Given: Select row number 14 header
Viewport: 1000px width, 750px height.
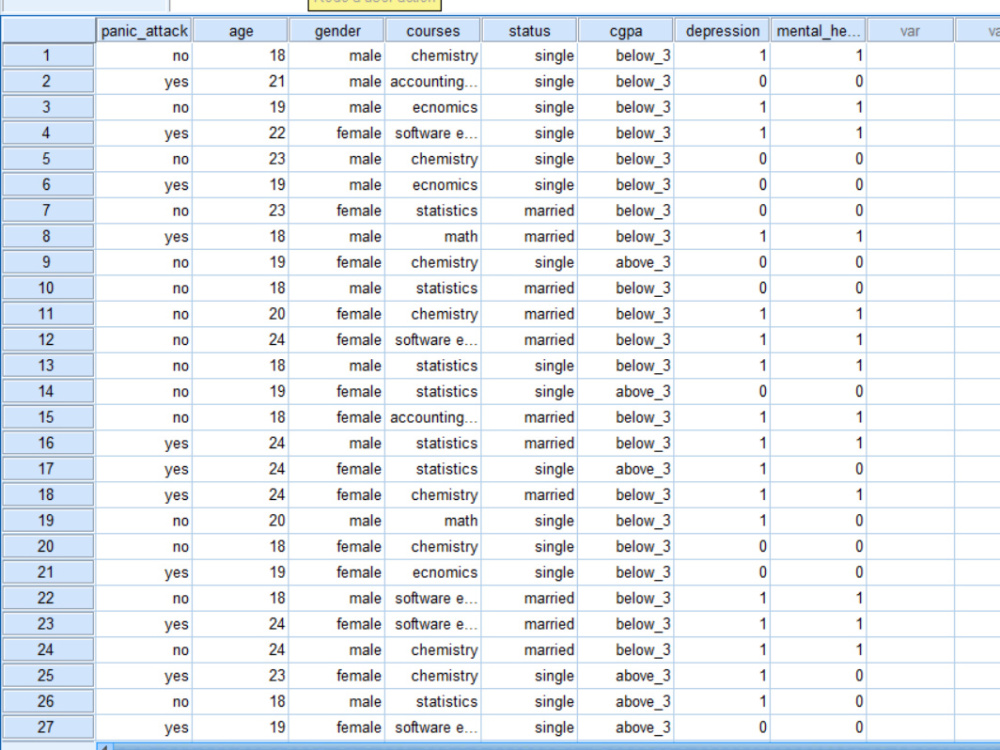Looking at the screenshot, I should coord(48,392).
